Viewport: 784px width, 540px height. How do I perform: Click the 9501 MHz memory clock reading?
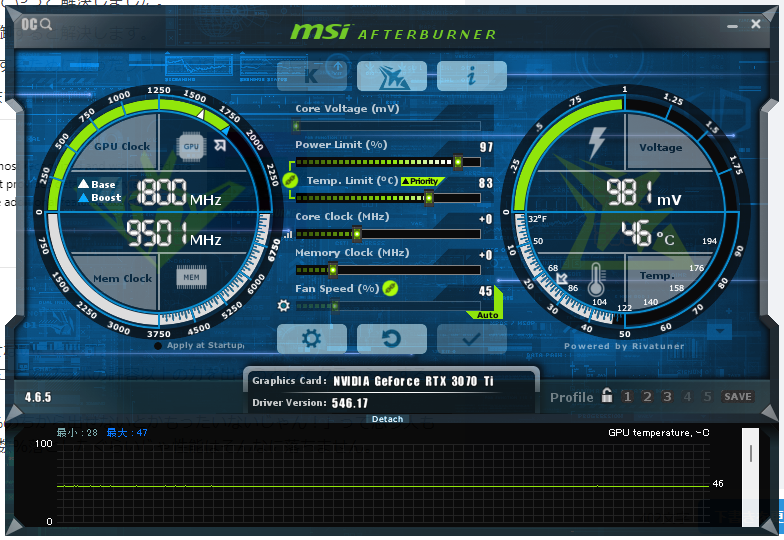(x=174, y=234)
